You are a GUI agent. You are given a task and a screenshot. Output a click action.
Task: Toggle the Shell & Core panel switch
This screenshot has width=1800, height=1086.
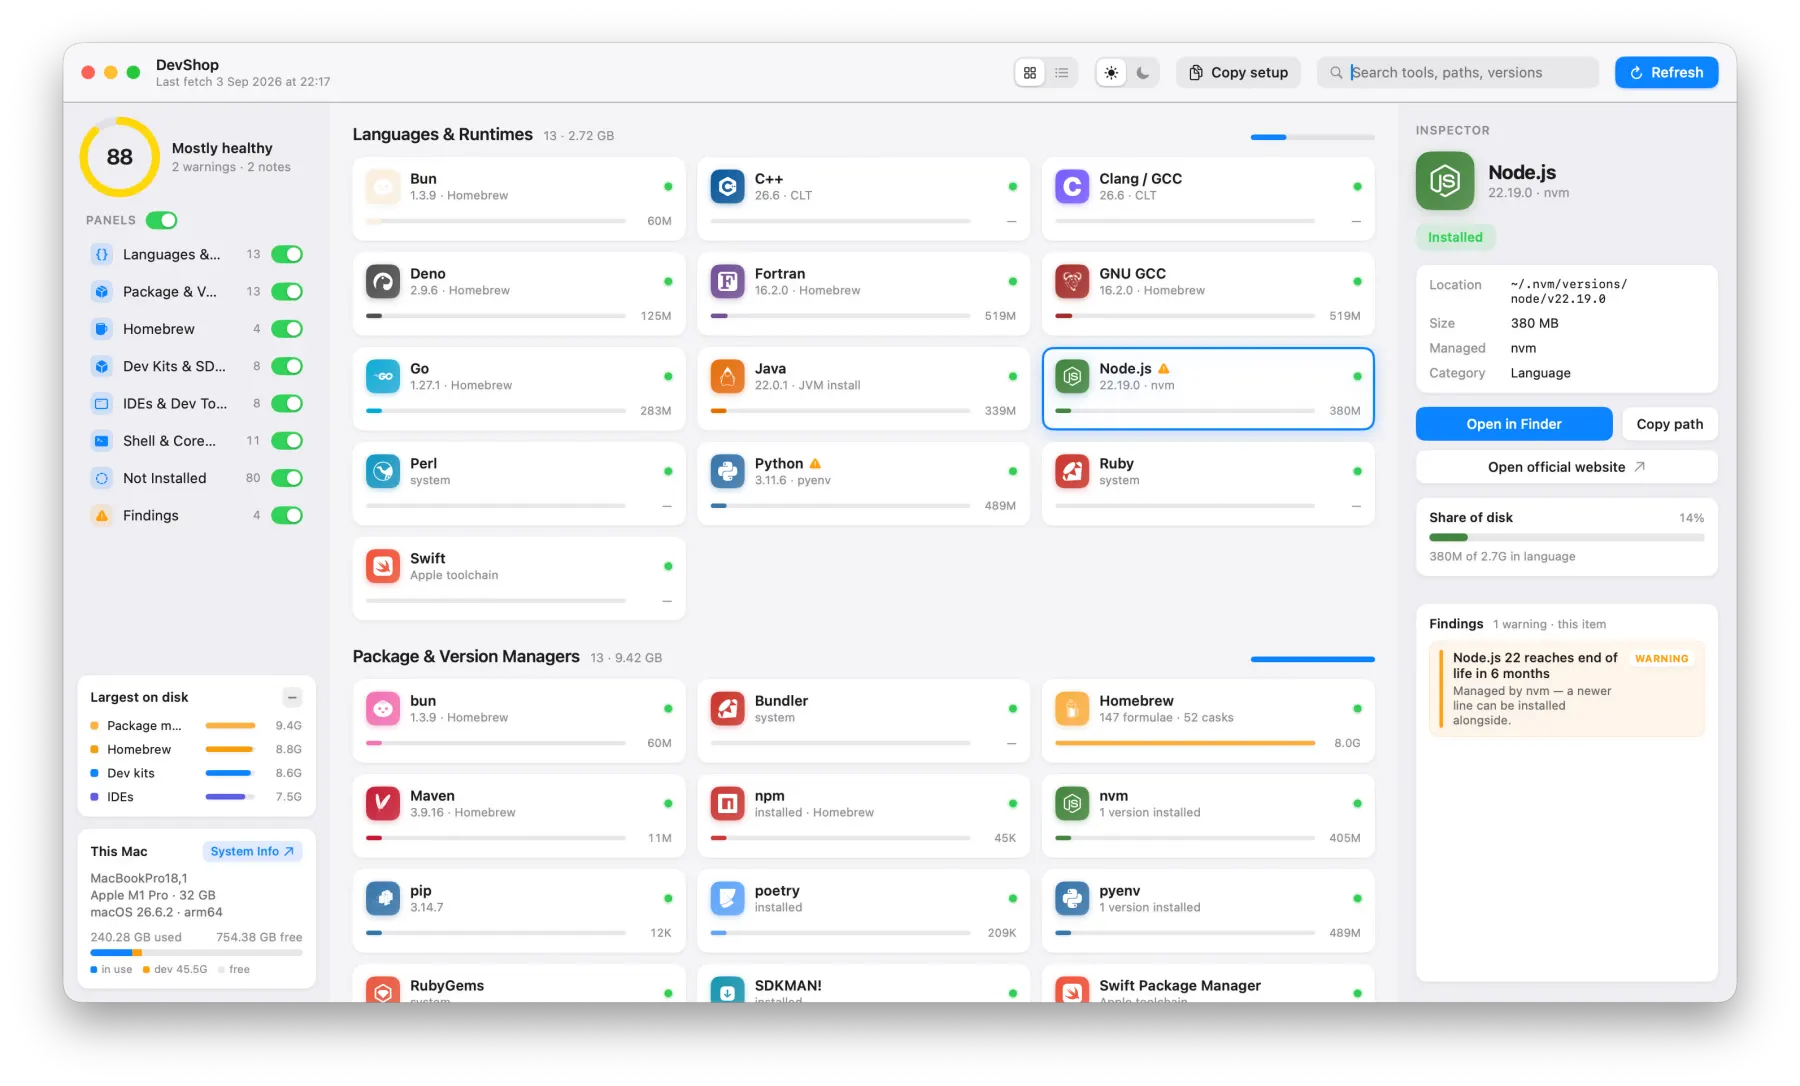287,440
